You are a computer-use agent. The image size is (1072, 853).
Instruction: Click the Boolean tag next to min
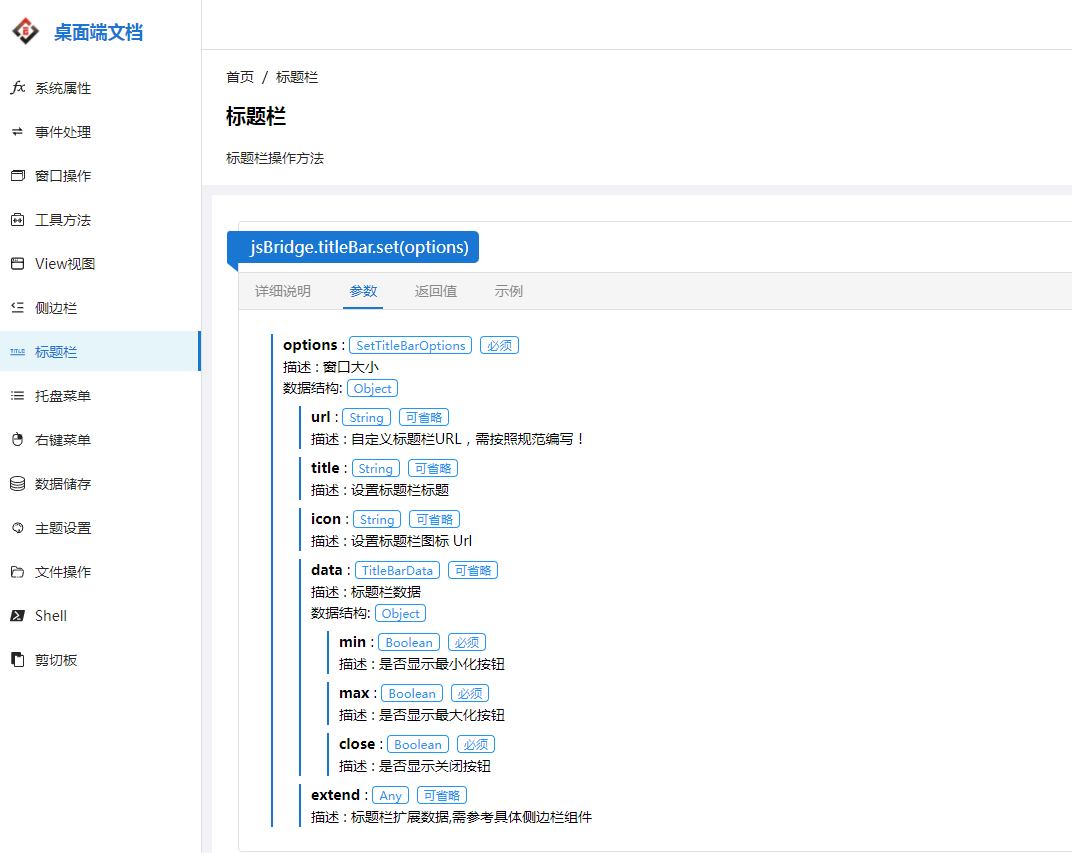coord(409,642)
